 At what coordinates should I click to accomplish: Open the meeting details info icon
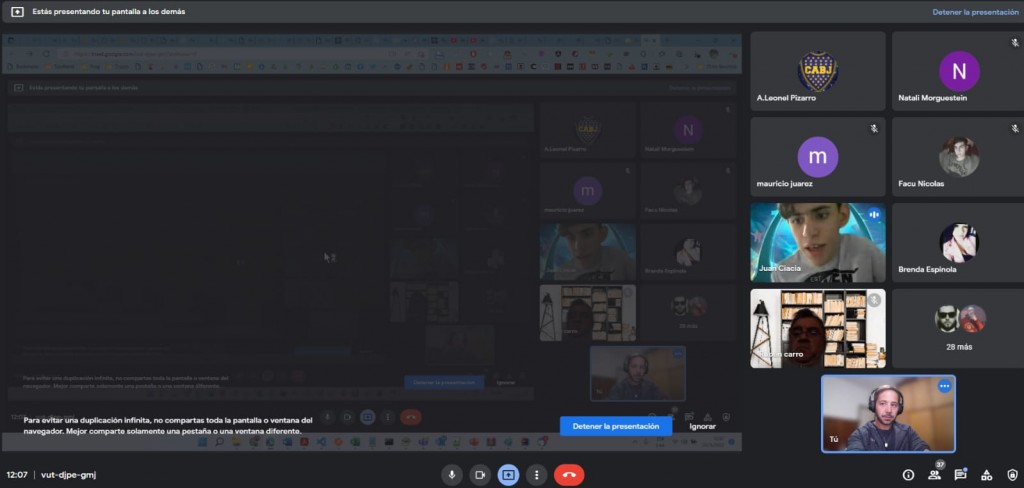coord(908,475)
